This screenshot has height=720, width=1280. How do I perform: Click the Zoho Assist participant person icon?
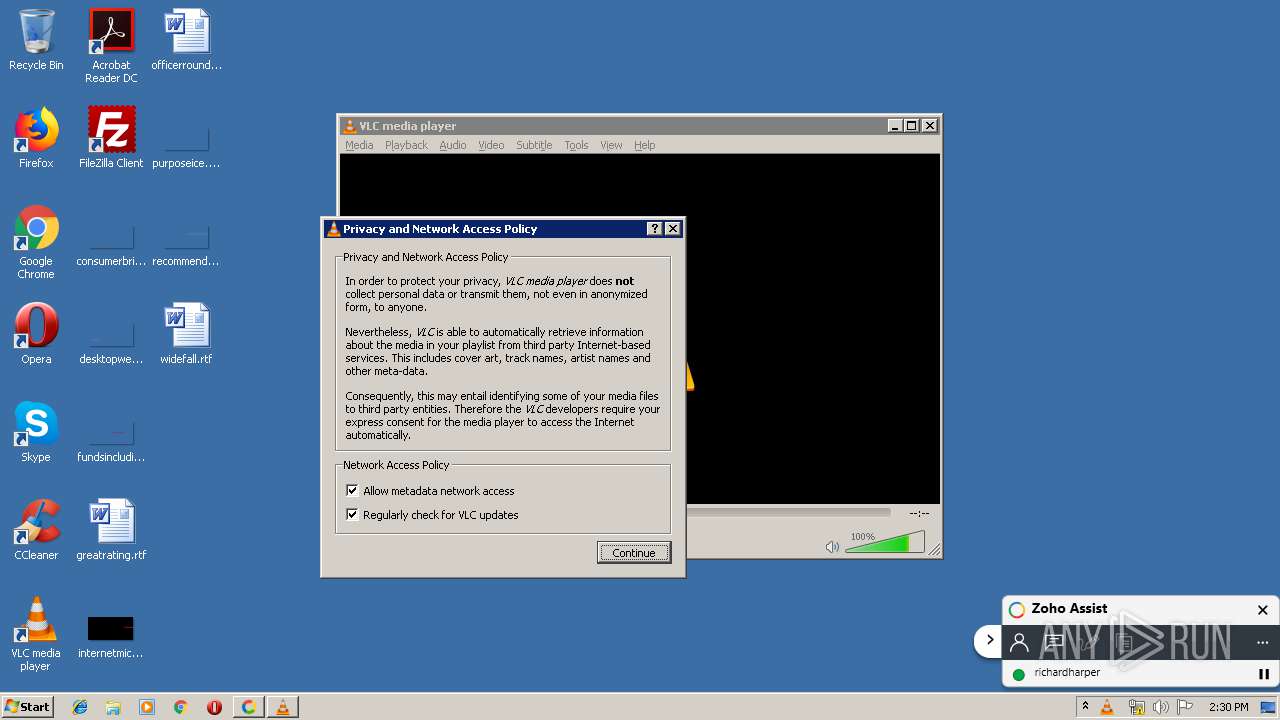[1019, 642]
